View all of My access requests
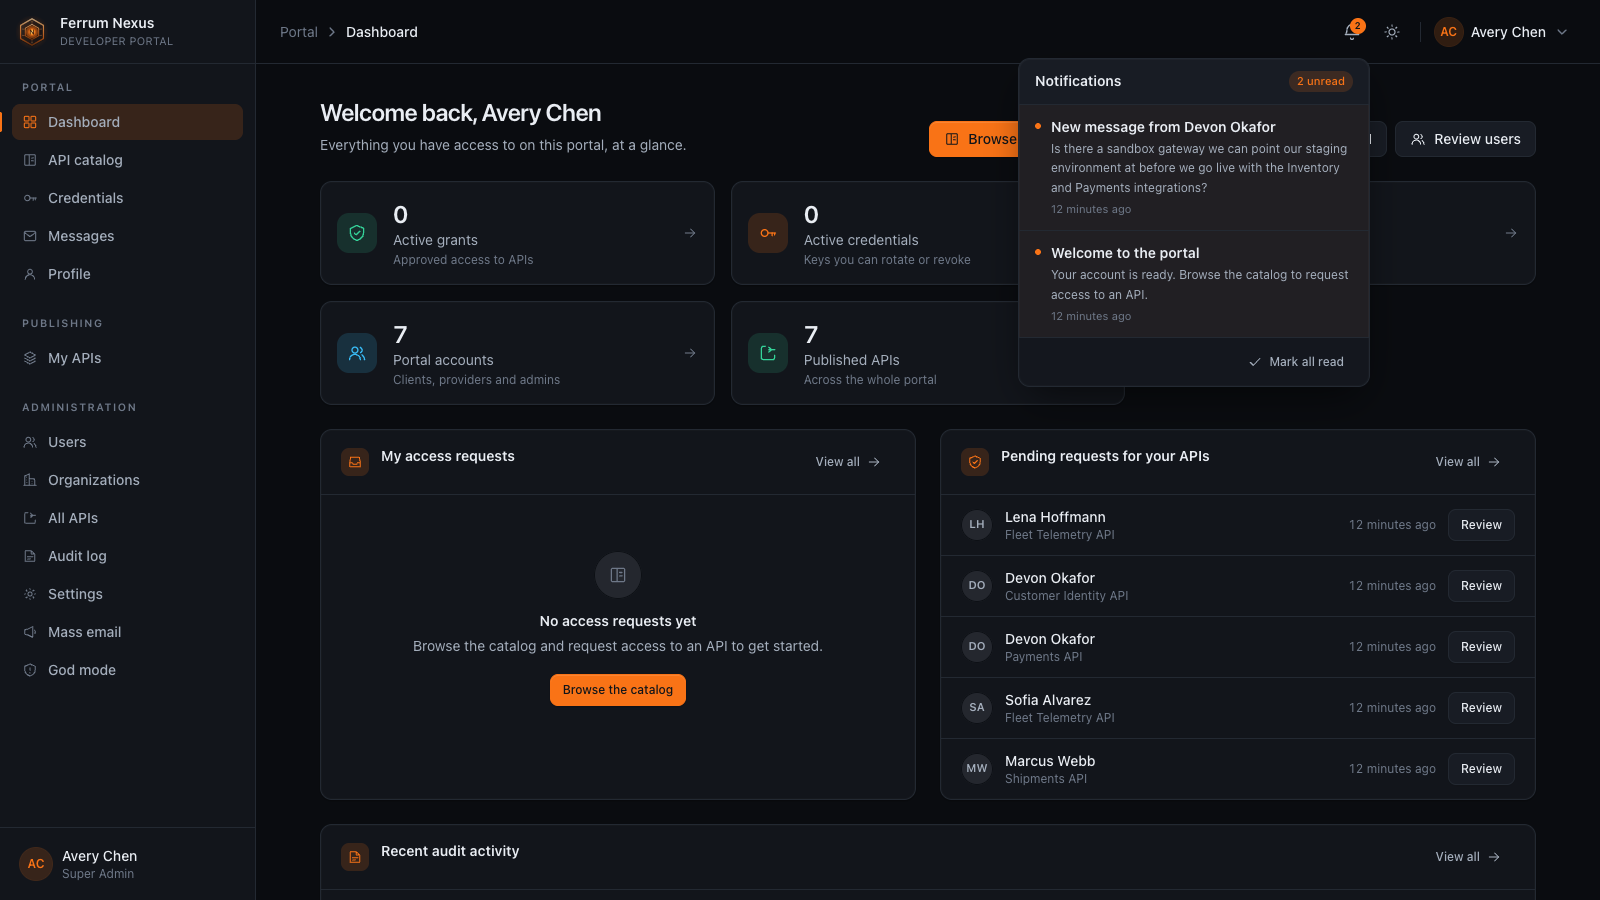The image size is (1600, 900). 848,462
